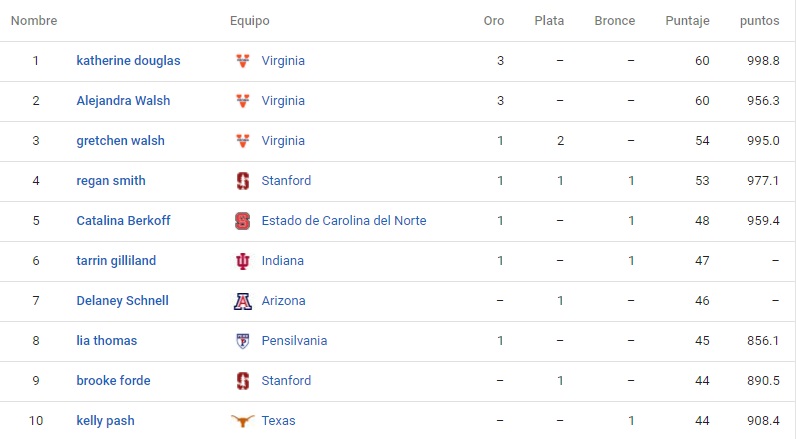Open Alejandra Walsh profile link
This screenshot has width=796, height=439.
(123, 101)
